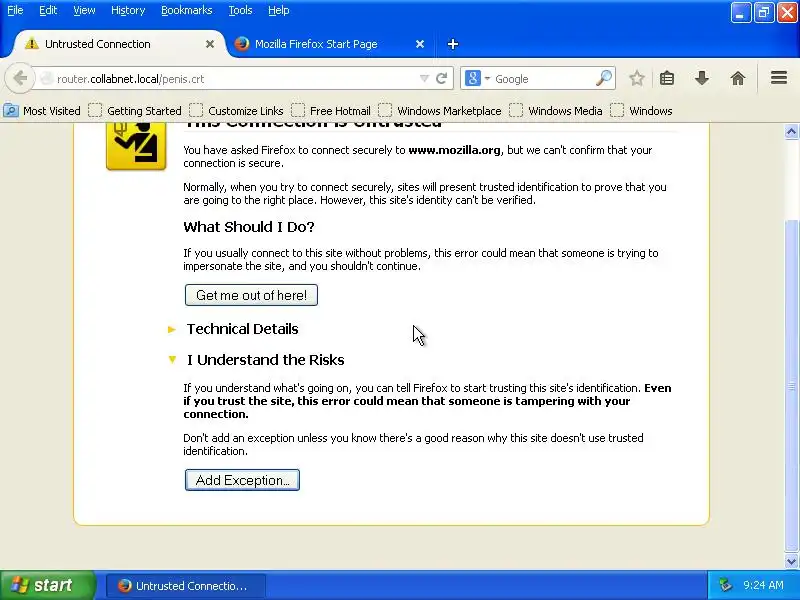Click the Add Exception… button
The width and height of the screenshot is (800, 600).
[242, 480]
